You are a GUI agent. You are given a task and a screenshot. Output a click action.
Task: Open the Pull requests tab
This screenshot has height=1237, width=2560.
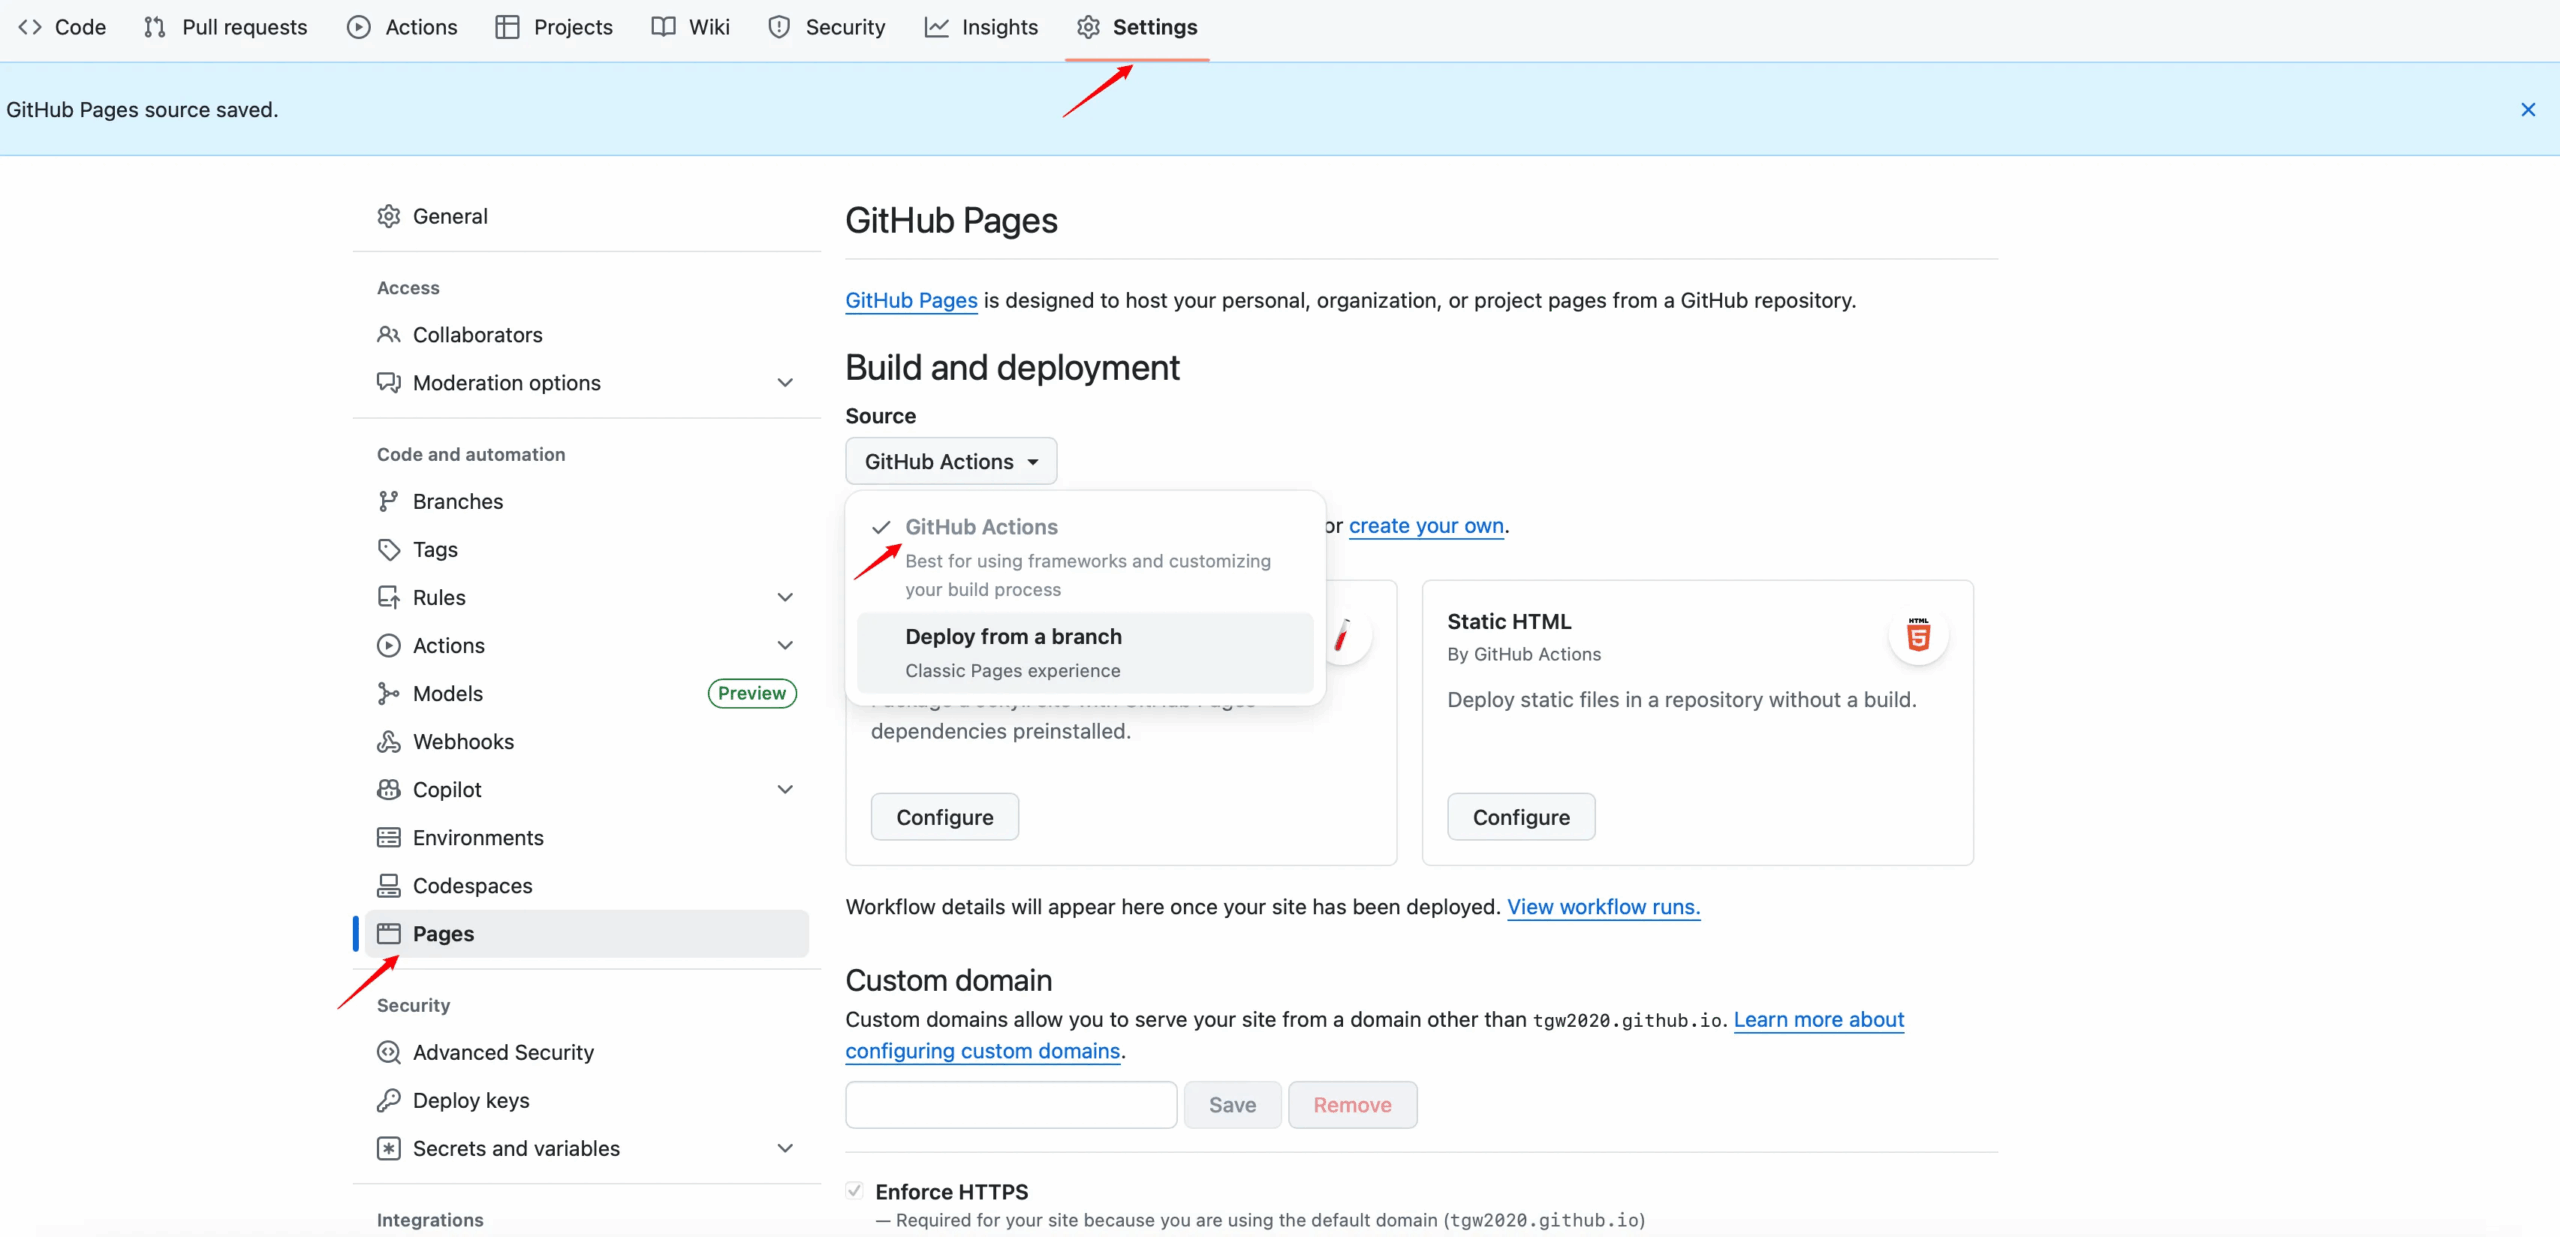(226, 27)
